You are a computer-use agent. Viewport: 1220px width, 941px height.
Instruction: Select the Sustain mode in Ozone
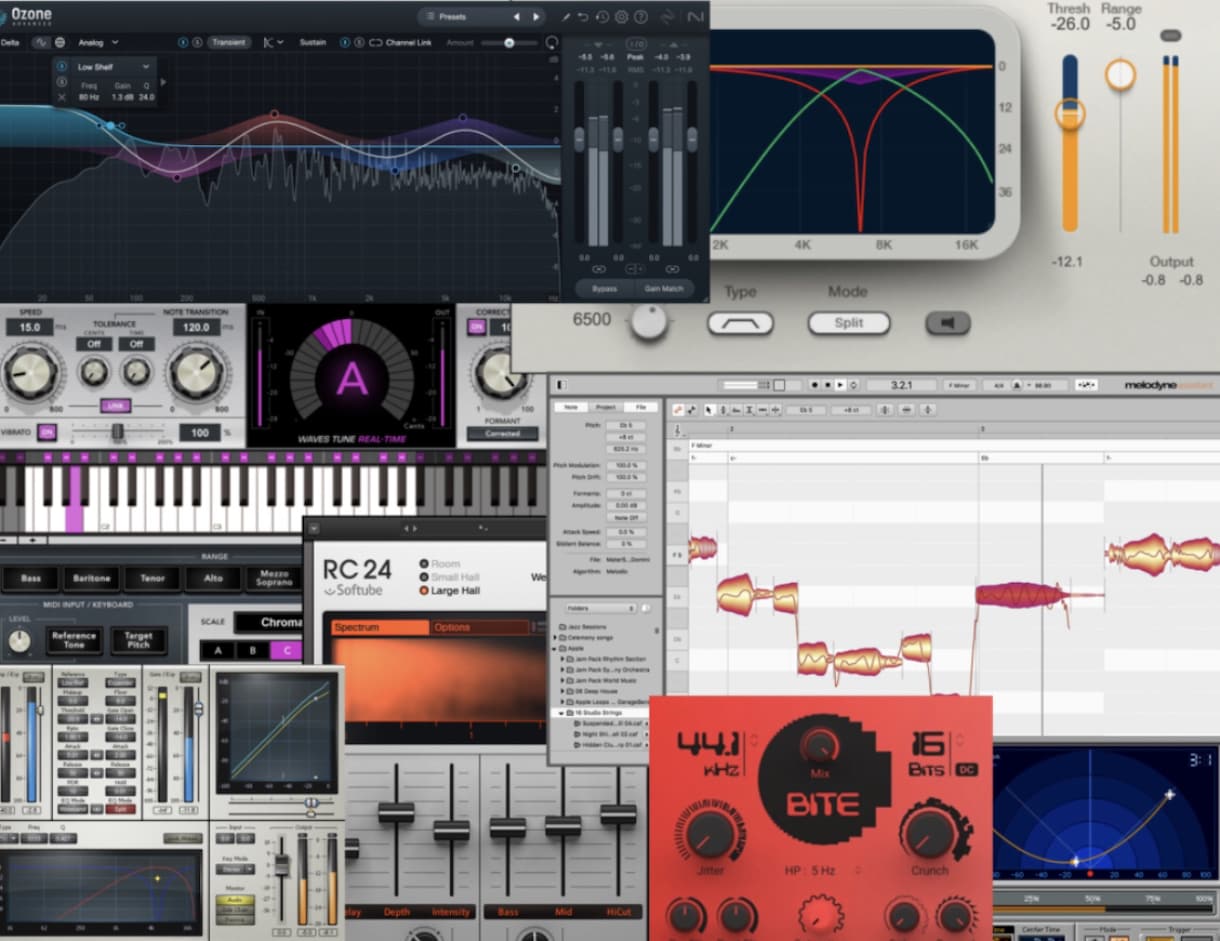tap(313, 42)
